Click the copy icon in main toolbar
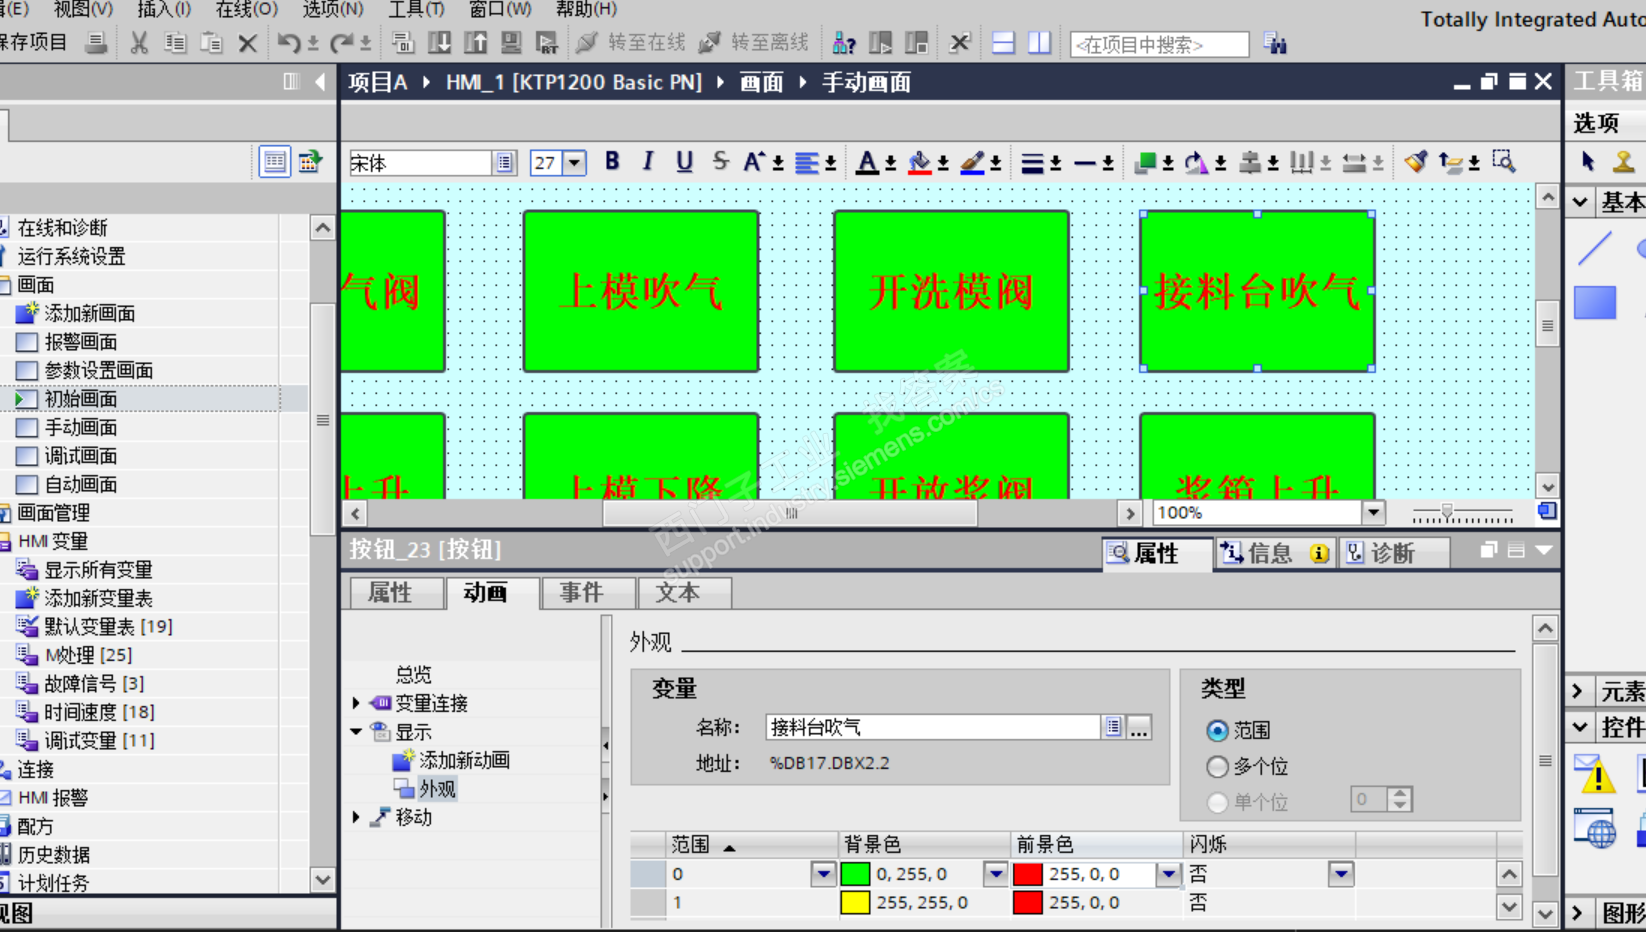1646x932 pixels. [x=175, y=43]
